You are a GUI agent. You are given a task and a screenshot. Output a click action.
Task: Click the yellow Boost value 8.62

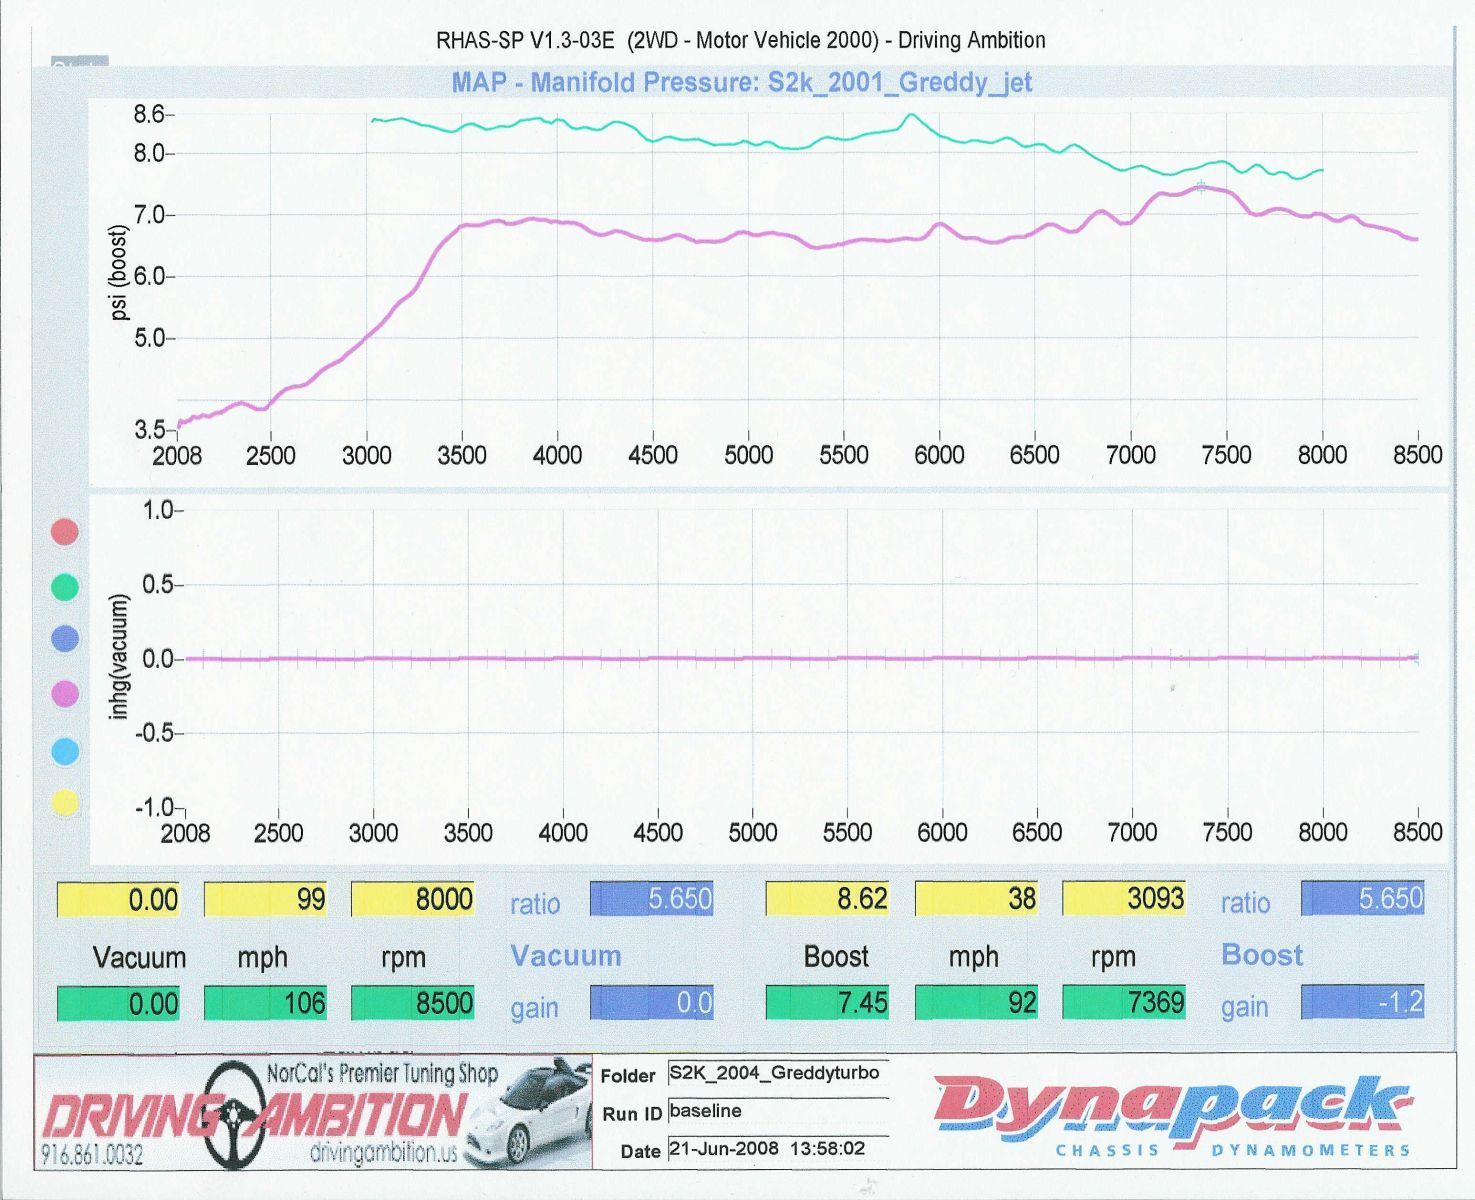[827, 899]
